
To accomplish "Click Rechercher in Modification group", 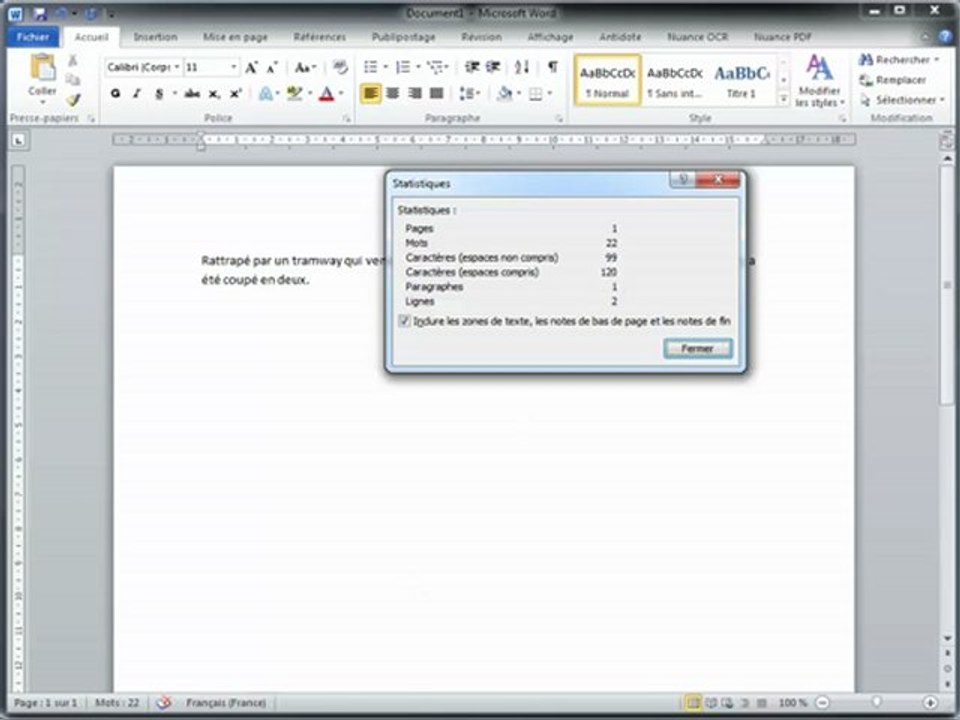I will point(899,59).
